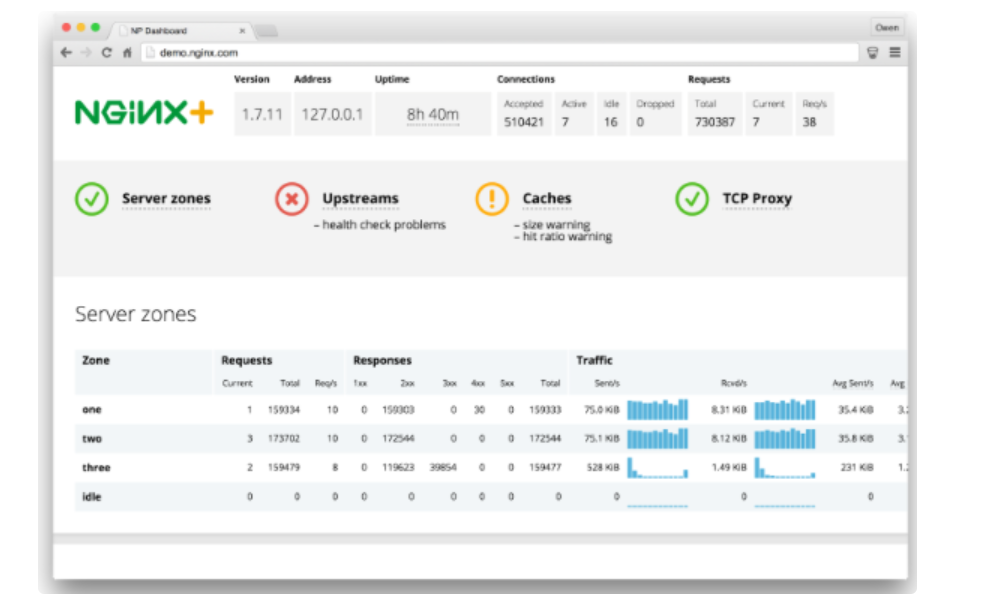1000x609 pixels.
Task: Open the browser hamburger menu
Action: tap(895, 52)
